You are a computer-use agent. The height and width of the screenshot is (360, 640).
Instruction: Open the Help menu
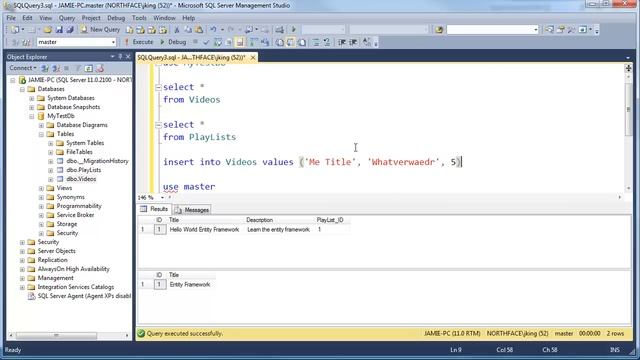point(188,18)
